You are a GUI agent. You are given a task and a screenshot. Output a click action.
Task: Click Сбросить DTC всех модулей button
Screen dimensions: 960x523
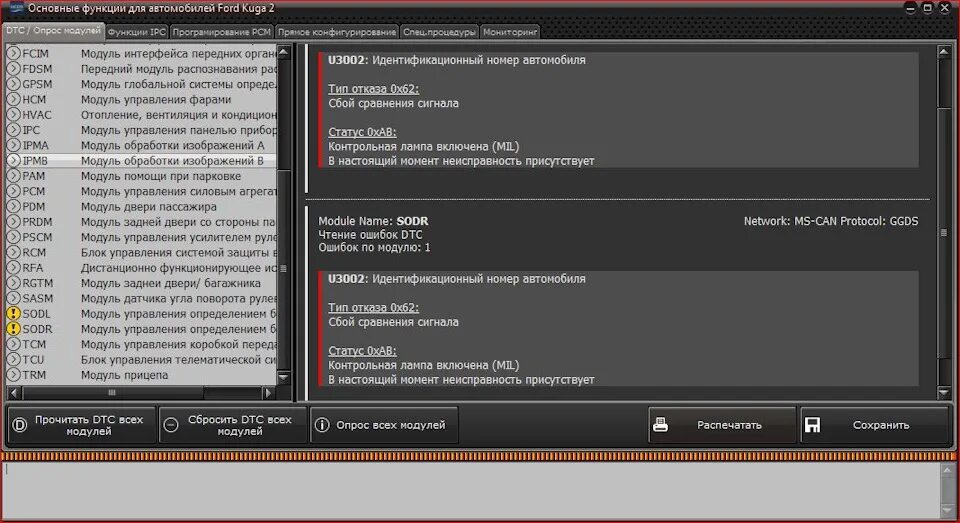[233, 425]
